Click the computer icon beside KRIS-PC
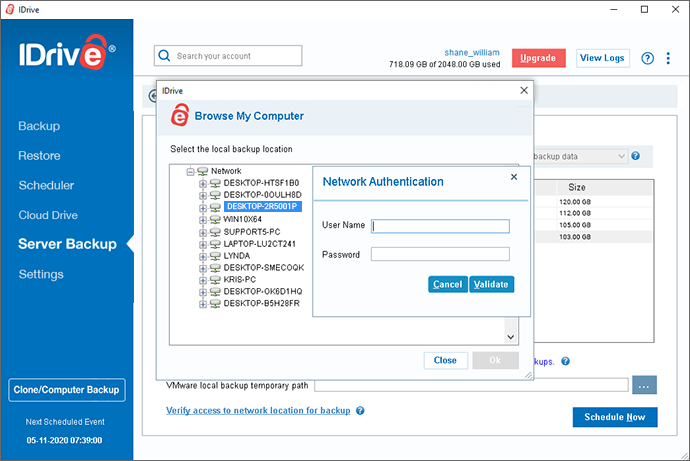Viewport: 690px width, 461px height. (x=215, y=280)
